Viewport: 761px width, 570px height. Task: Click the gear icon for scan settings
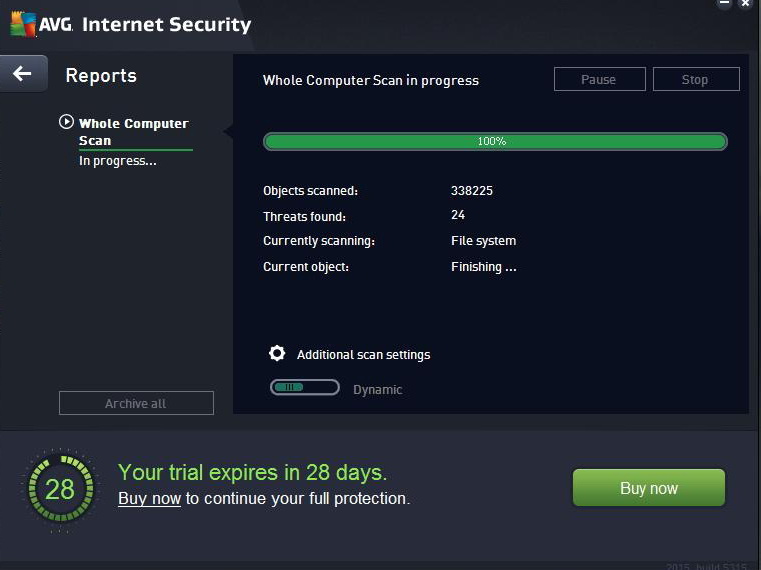coord(277,354)
